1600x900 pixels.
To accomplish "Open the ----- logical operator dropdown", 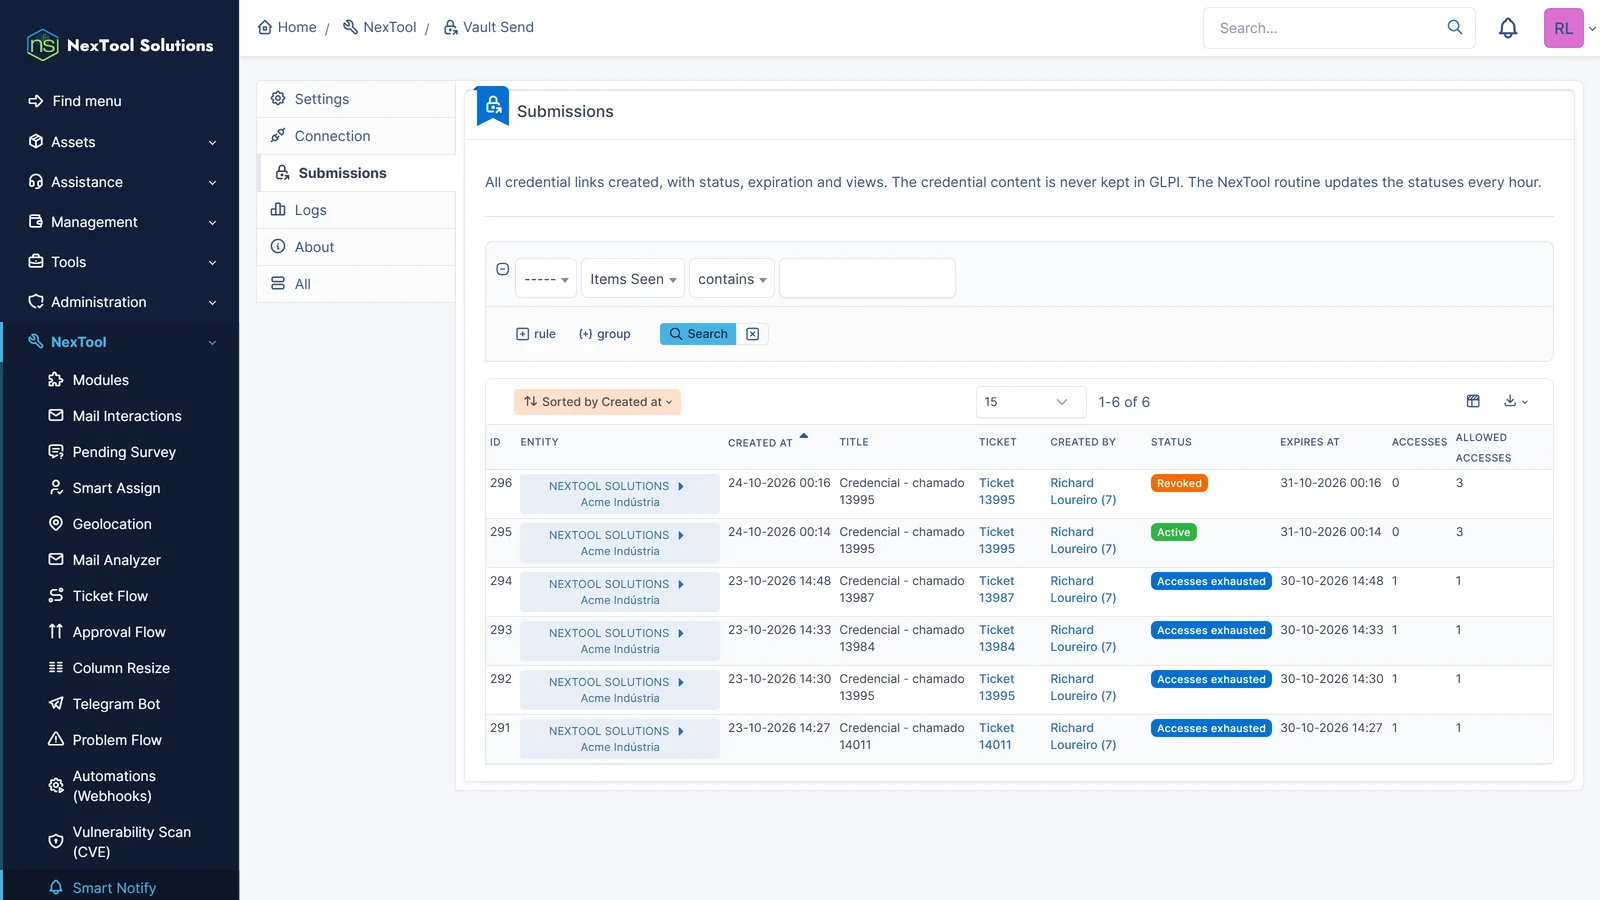I will point(546,279).
